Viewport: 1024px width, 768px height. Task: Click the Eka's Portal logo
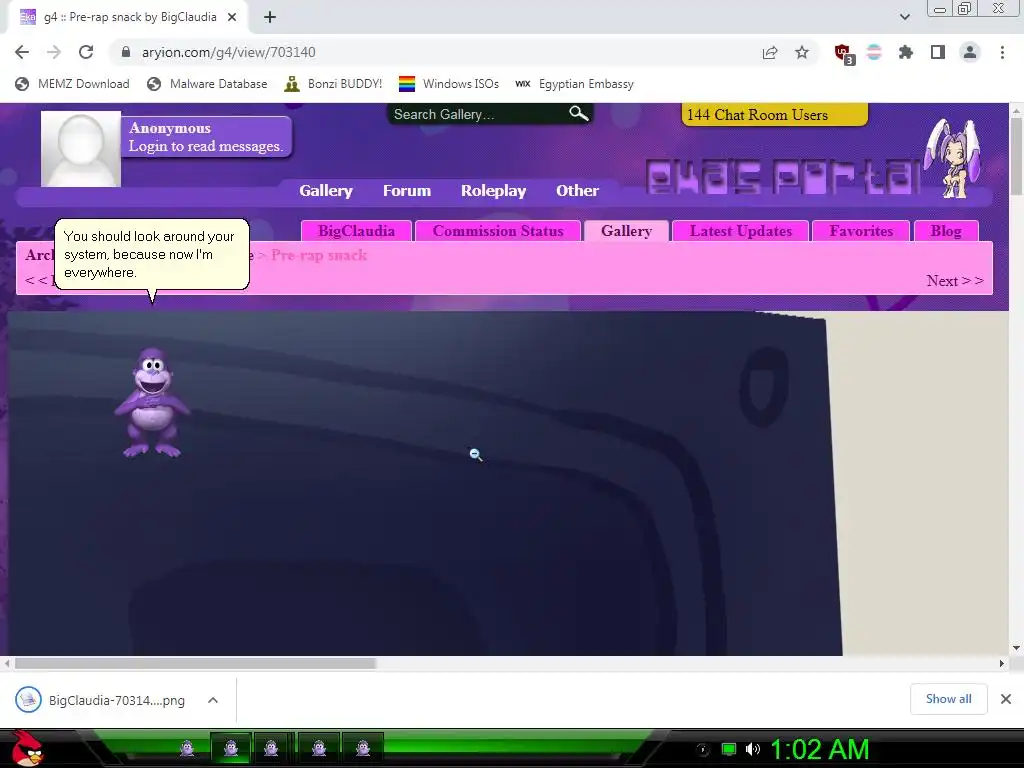point(784,176)
